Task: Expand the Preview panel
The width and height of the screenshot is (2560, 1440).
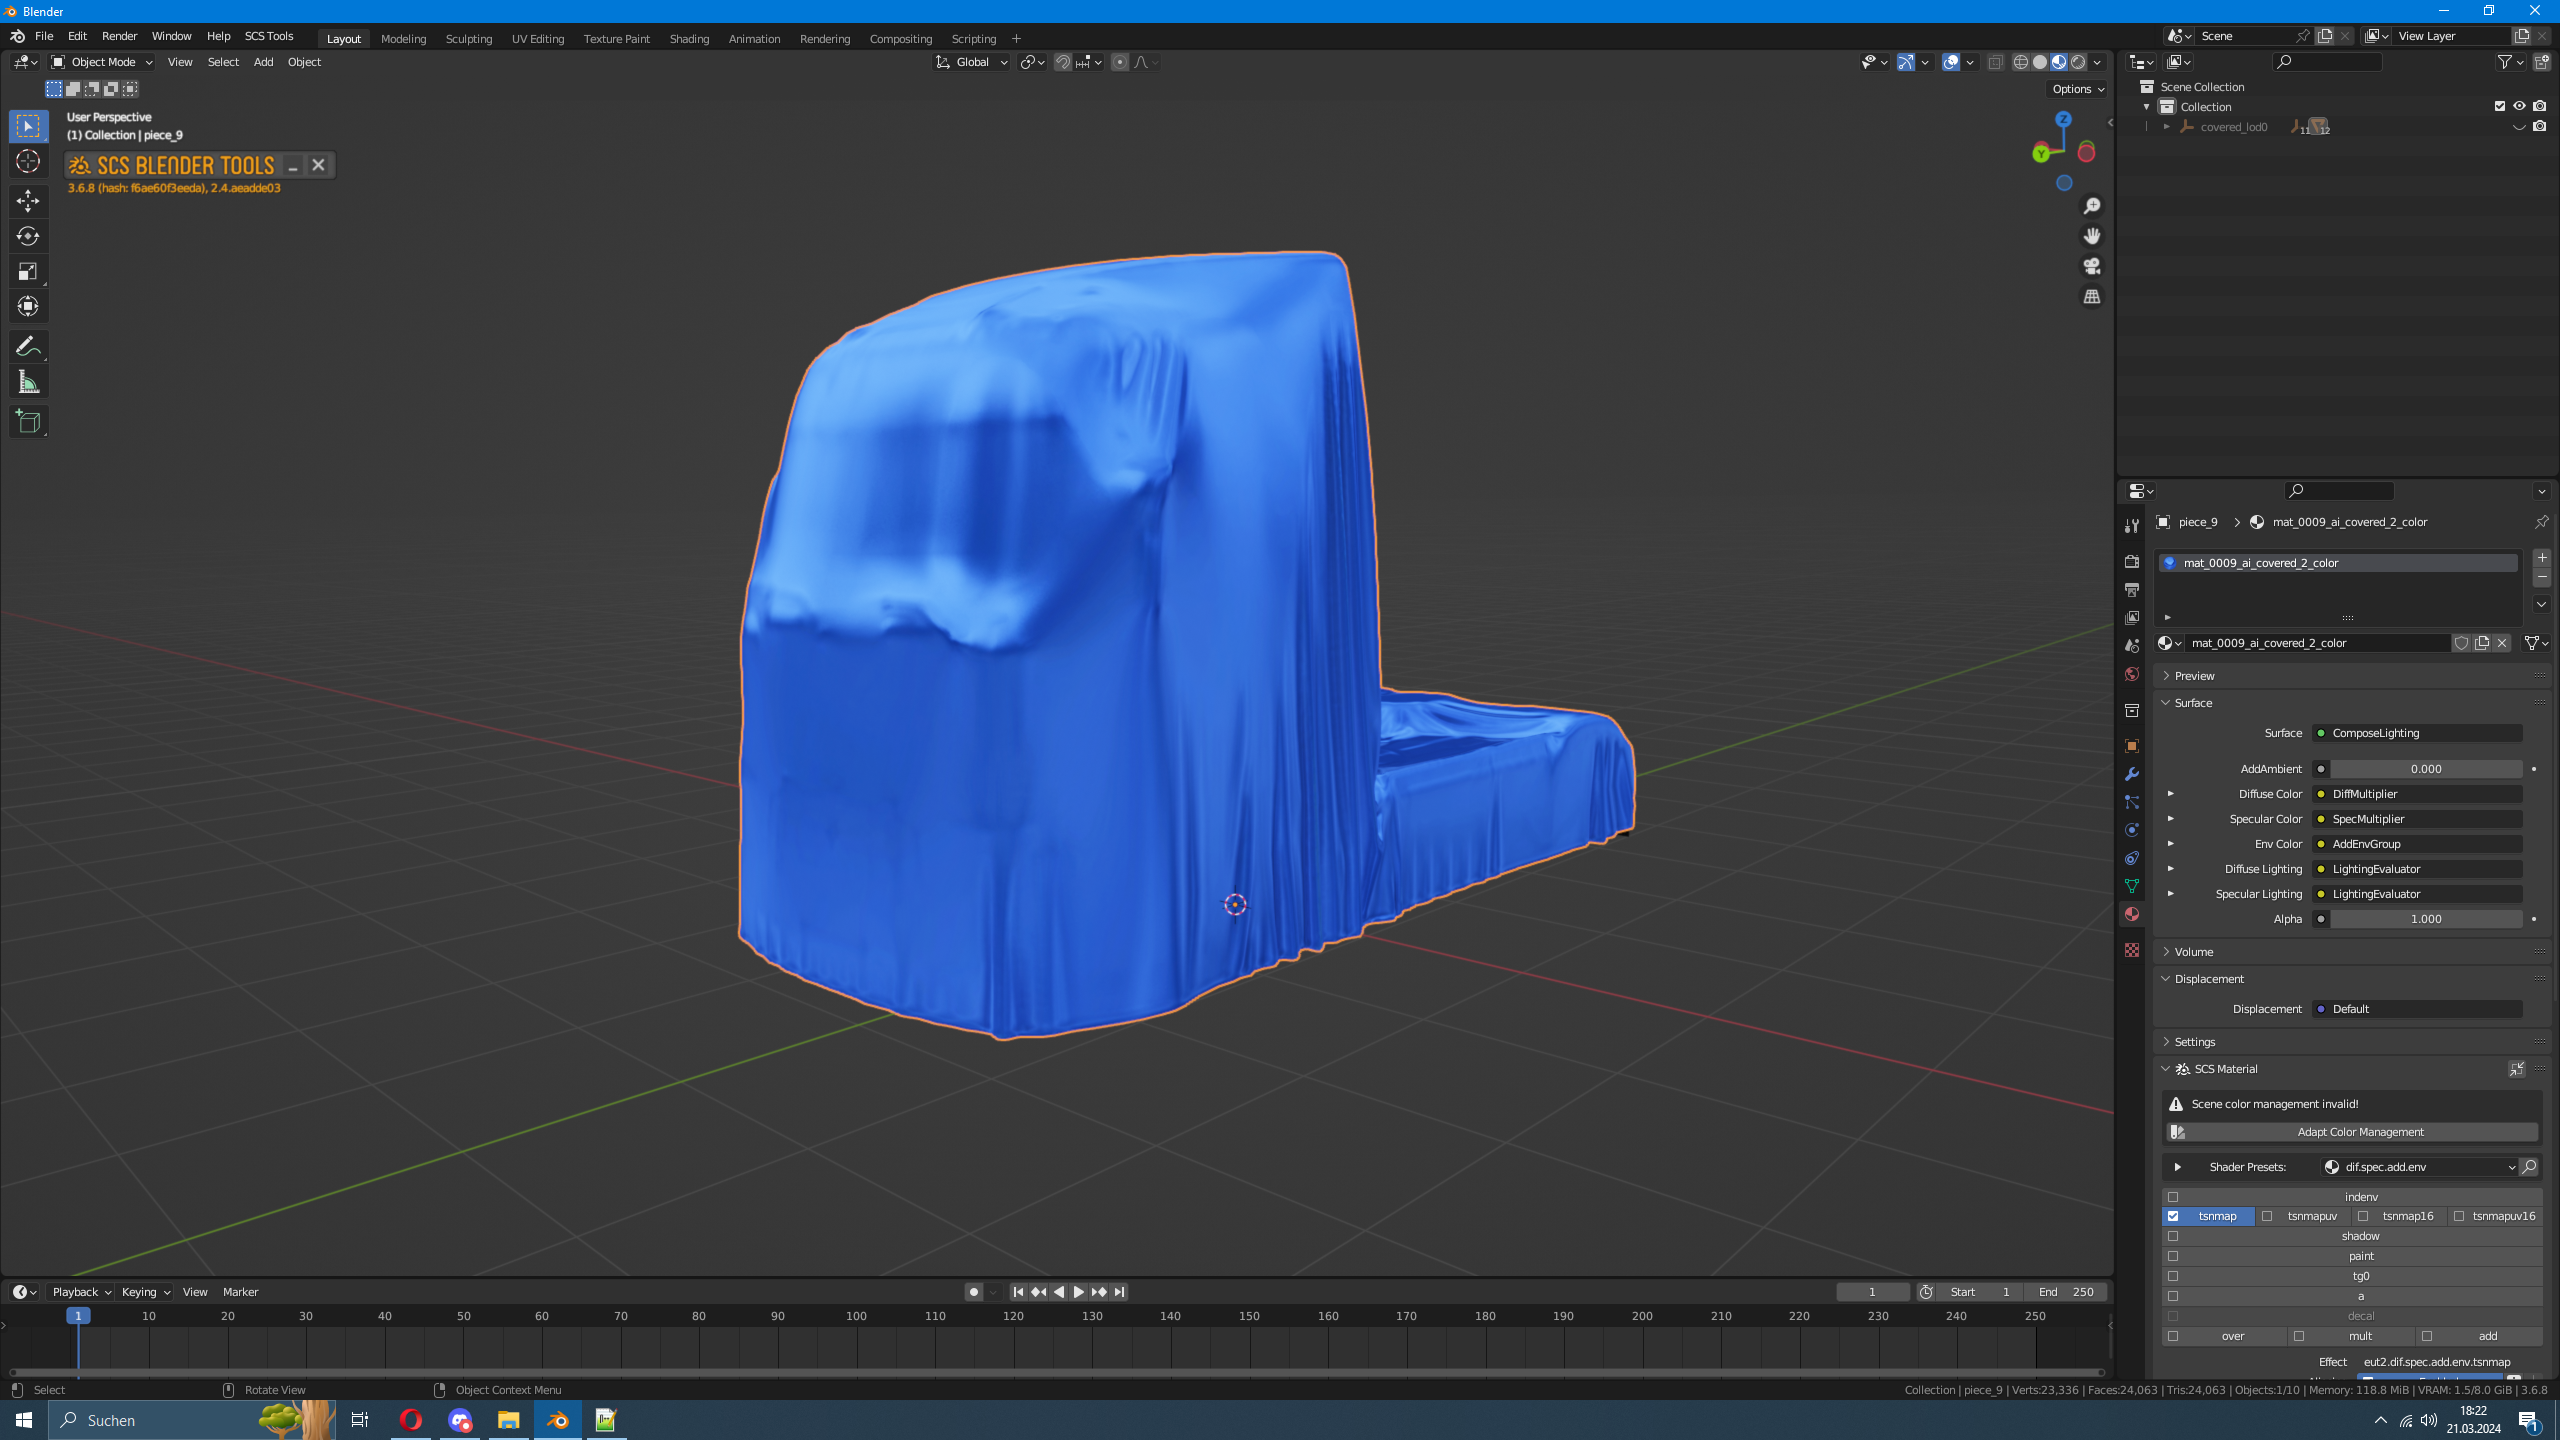Action: click(2194, 676)
